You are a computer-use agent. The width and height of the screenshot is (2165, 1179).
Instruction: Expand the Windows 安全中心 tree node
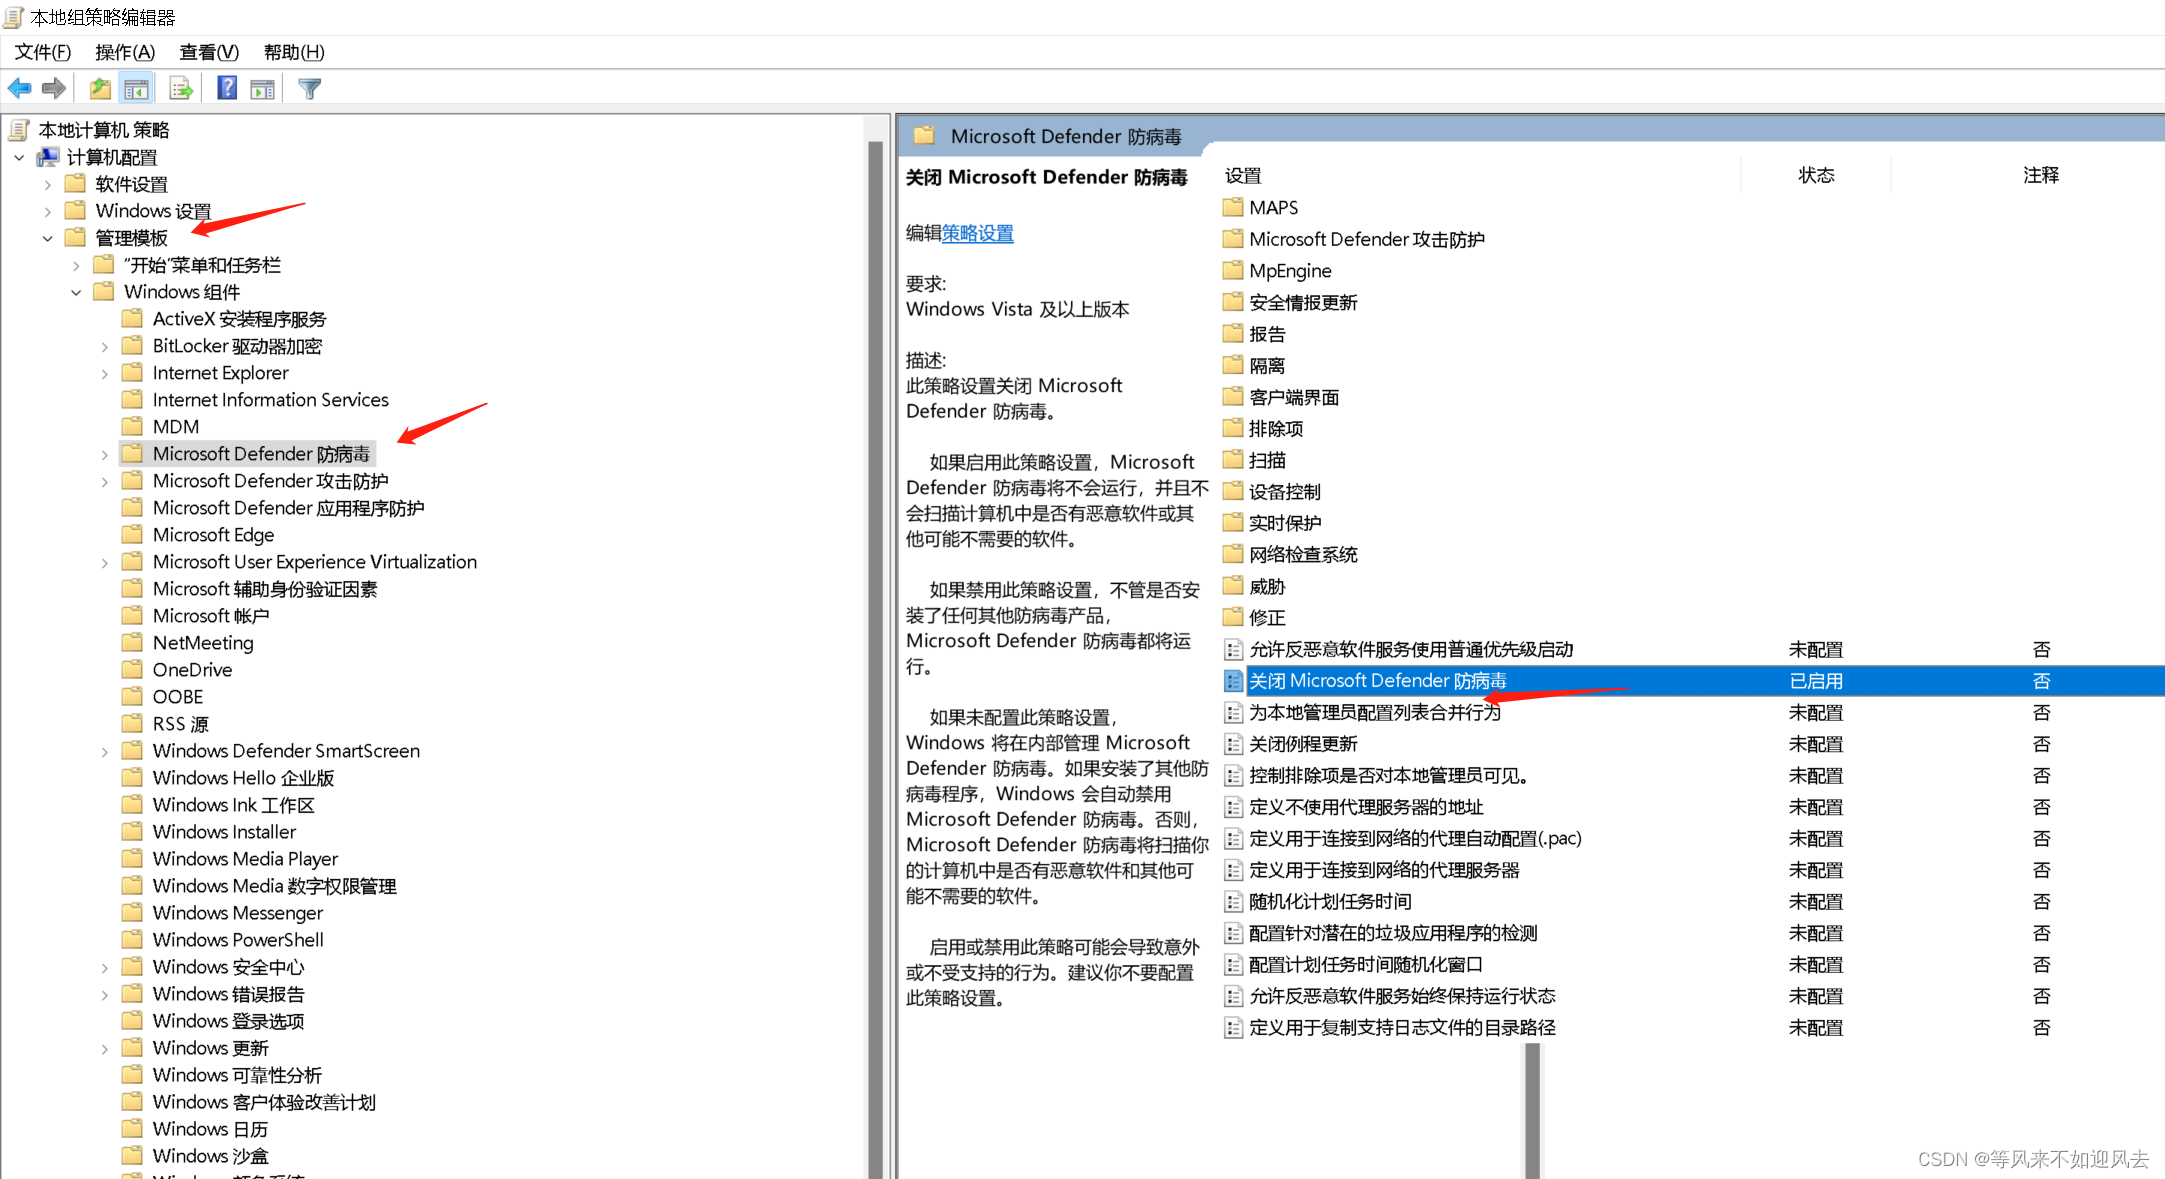pyautogui.click(x=104, y=967)
